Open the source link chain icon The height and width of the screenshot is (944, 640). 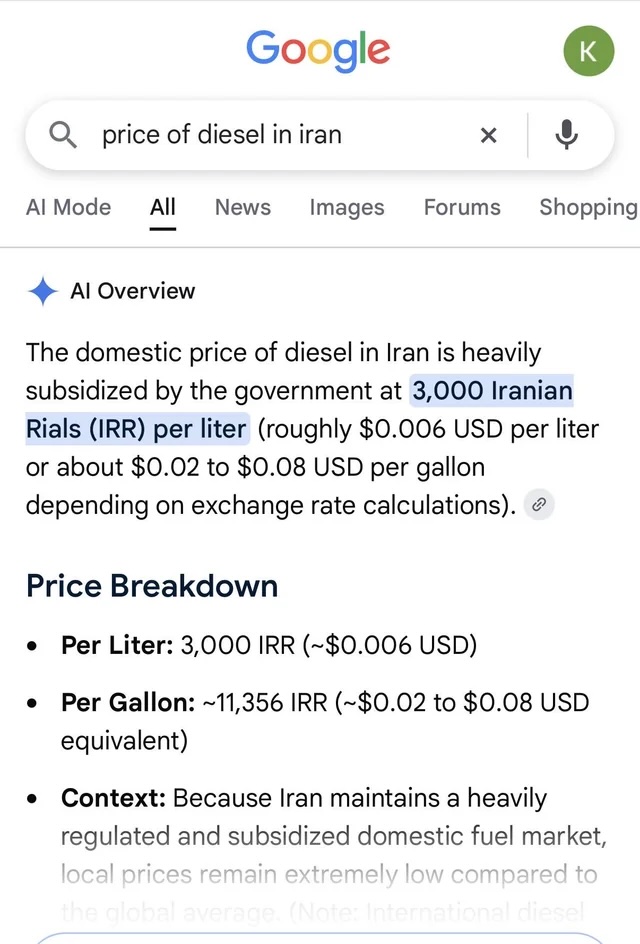pos(539,505)
